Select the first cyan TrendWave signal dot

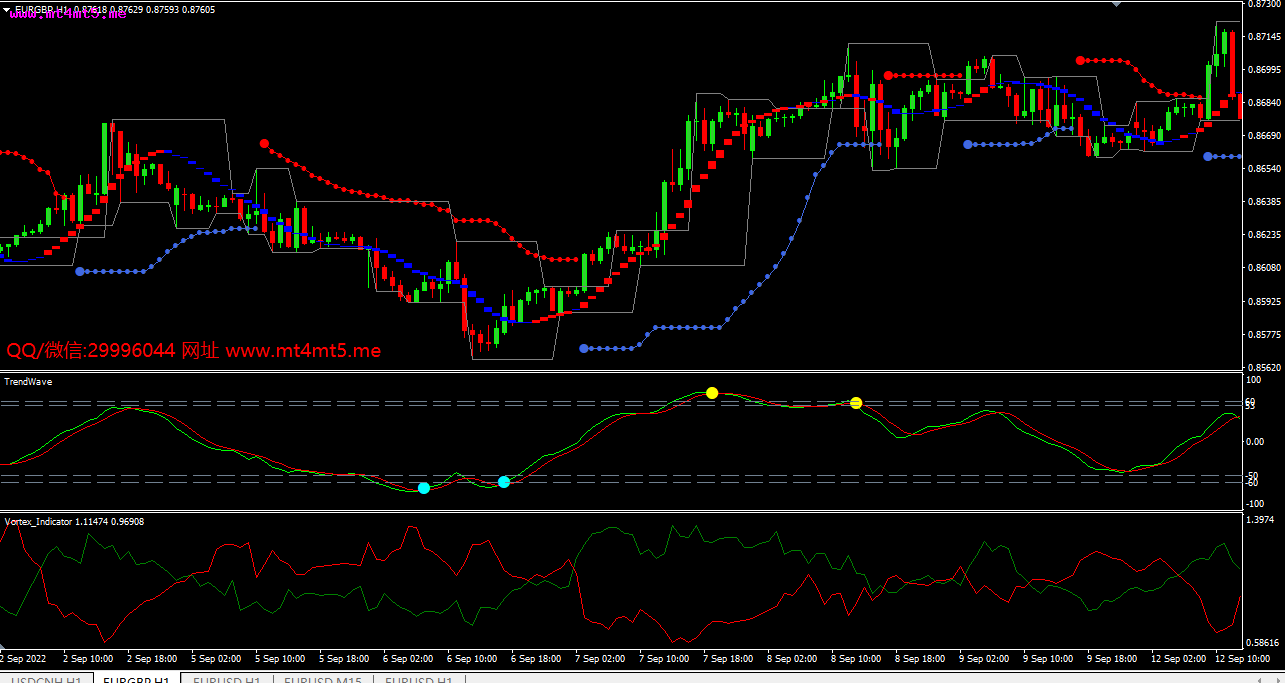(424, 488)
